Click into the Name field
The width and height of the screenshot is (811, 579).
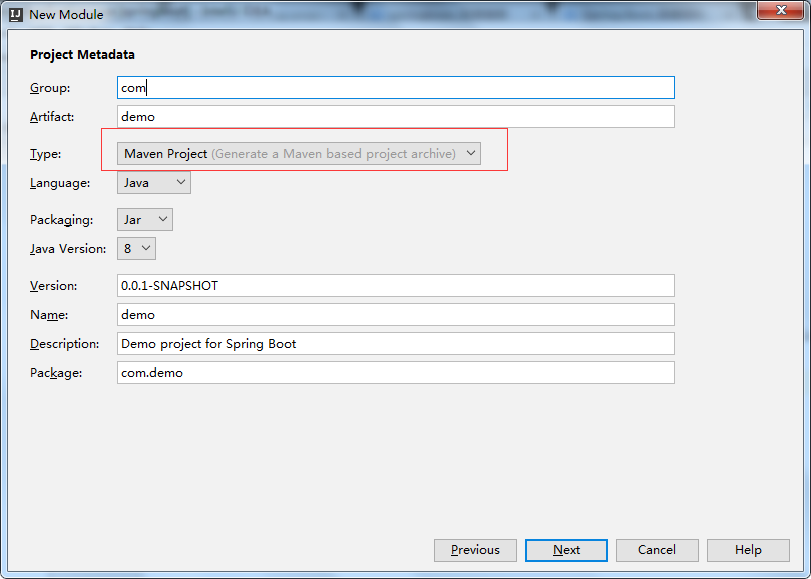396,315
